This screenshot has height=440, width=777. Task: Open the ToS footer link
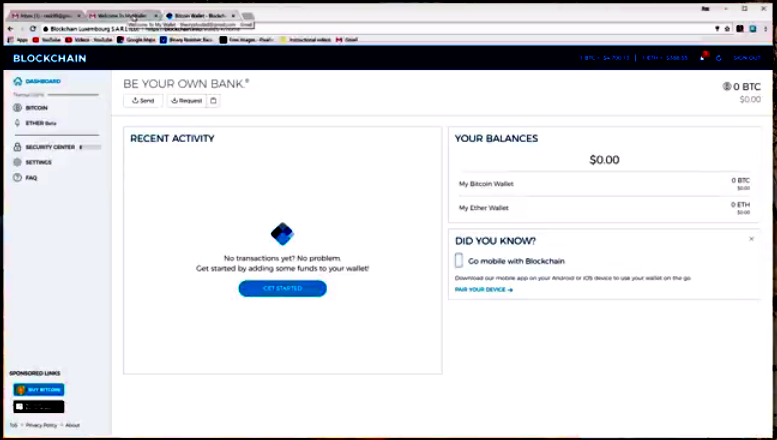tap(13, 425)
